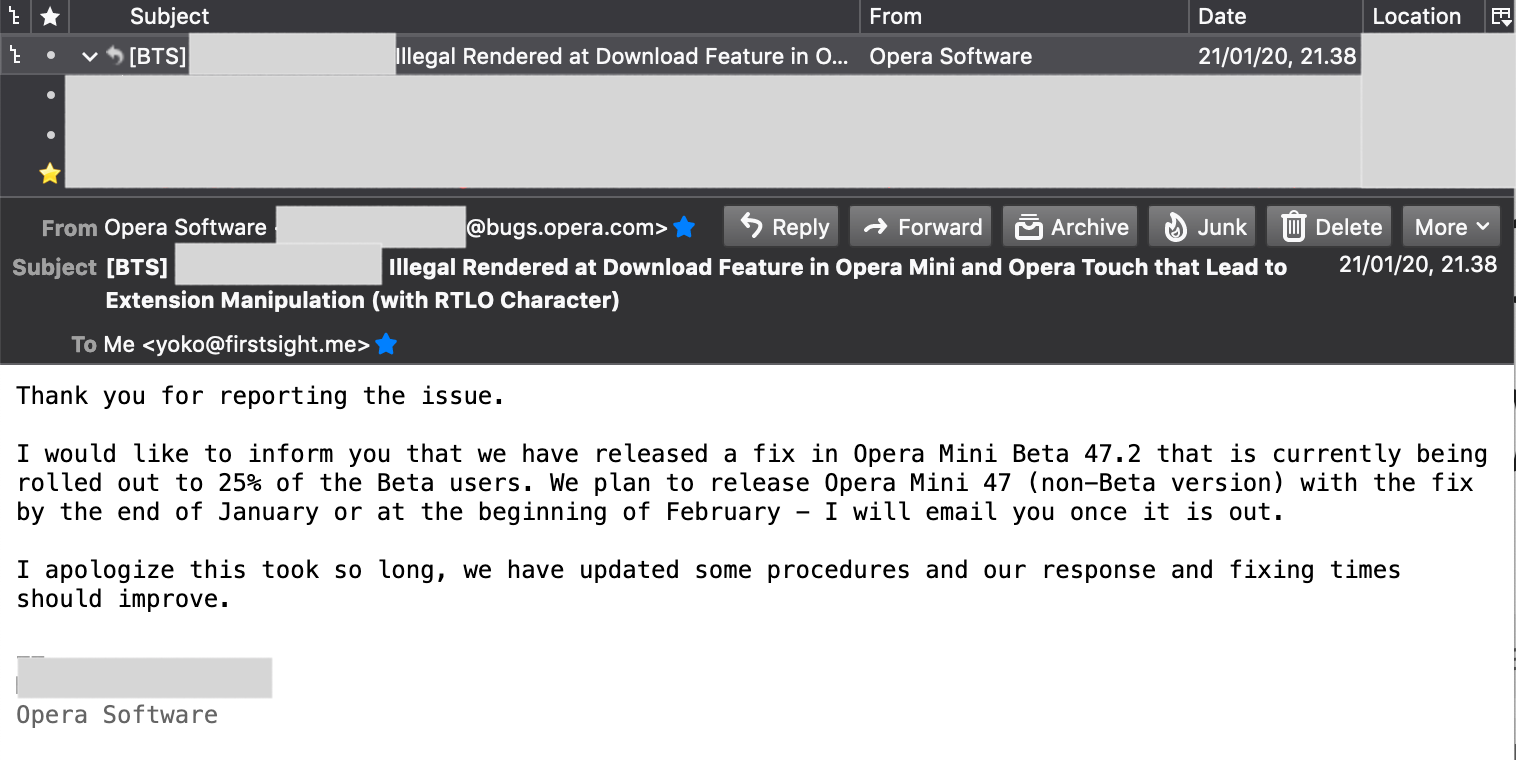The width and height of the screenshot is (1516, 760).
Task: Click the blue star next to yoko@firstsight.me
Action: (x=386, y=345)
